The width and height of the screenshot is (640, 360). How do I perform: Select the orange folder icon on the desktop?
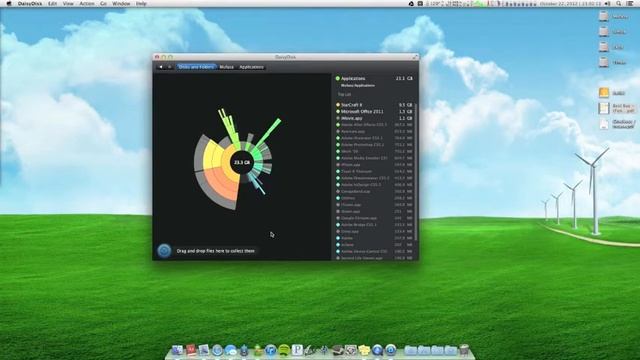(x=604, y=93)
